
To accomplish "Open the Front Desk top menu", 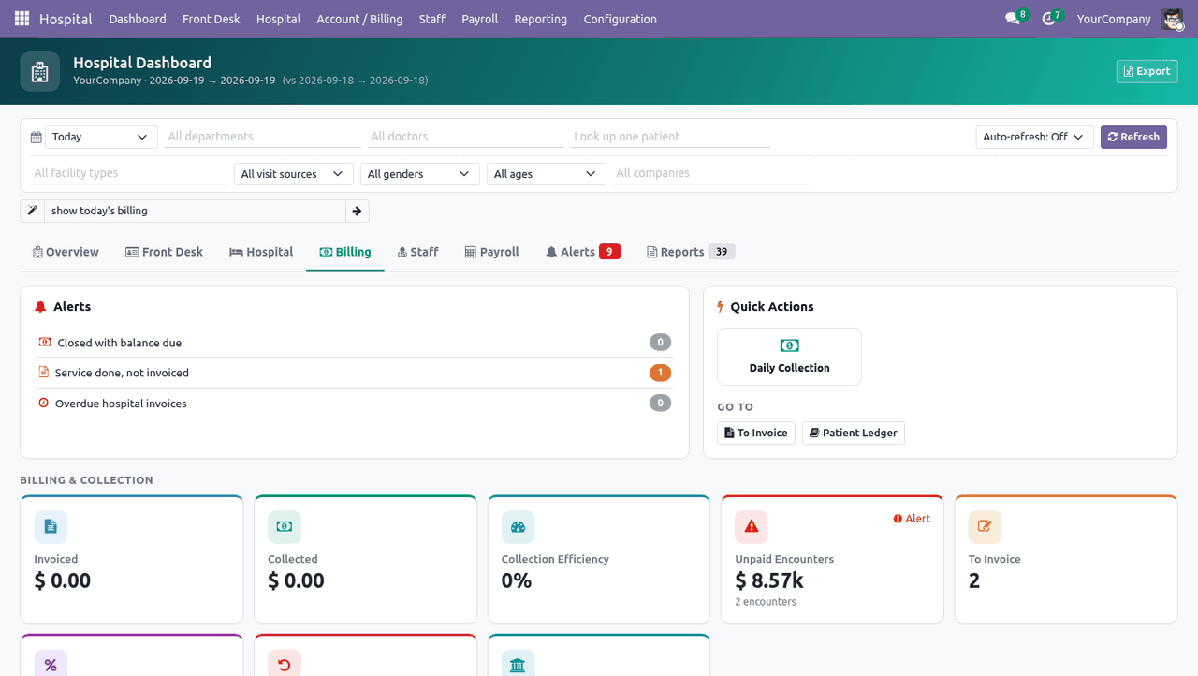I will click(x=211, y=18).
